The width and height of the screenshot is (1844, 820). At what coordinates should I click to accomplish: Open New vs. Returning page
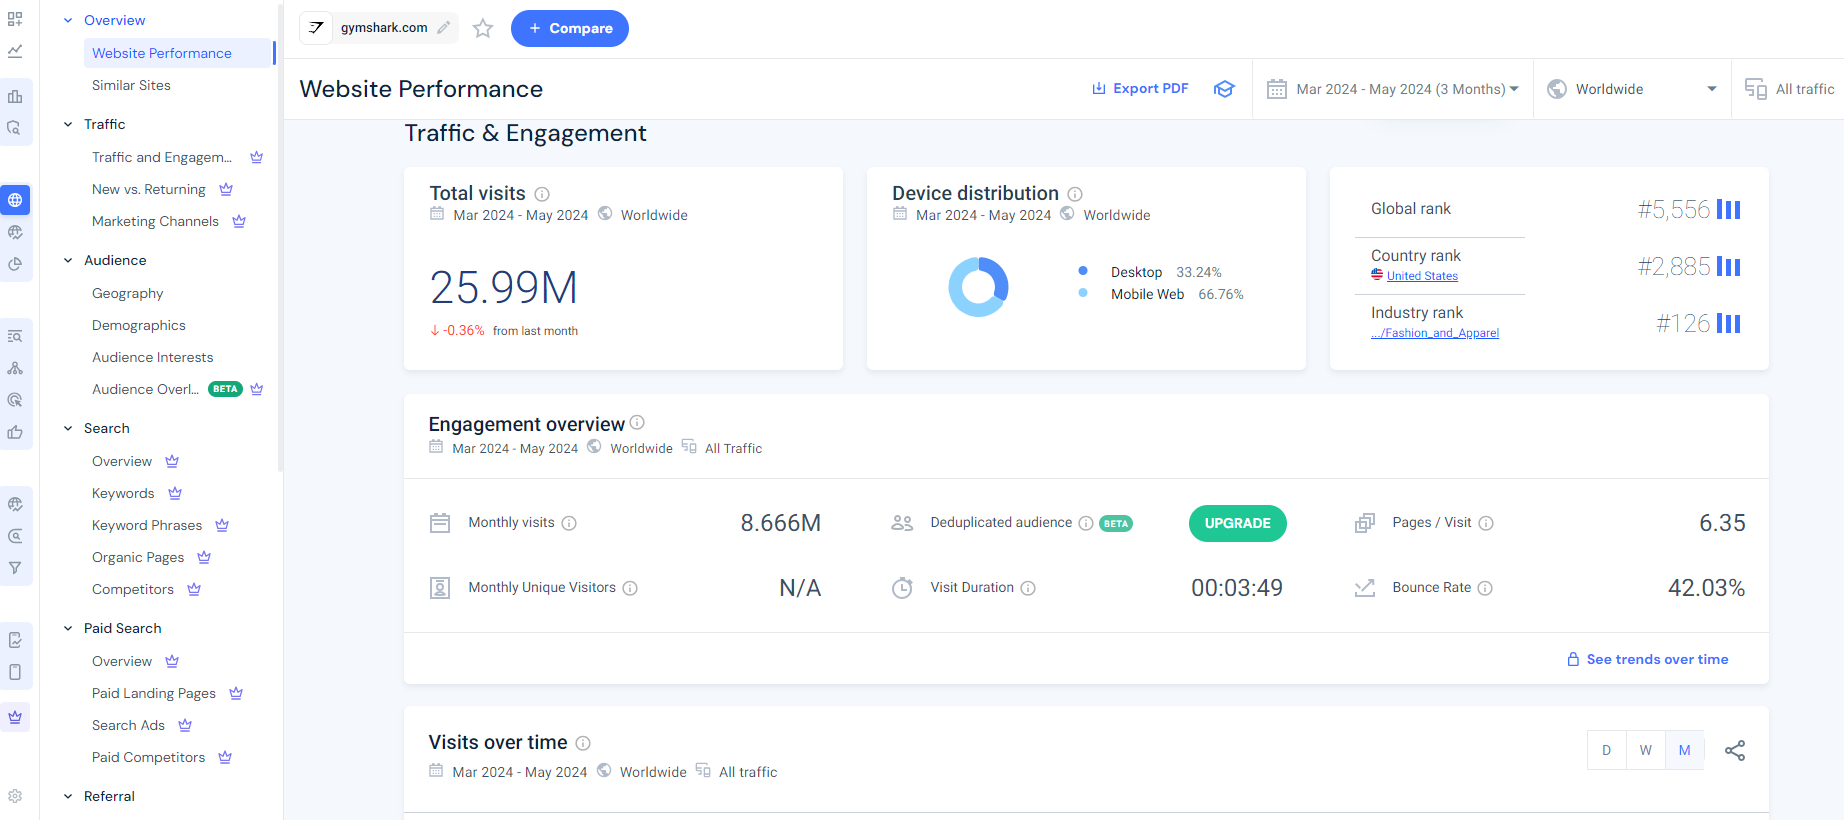pos(149,189)
